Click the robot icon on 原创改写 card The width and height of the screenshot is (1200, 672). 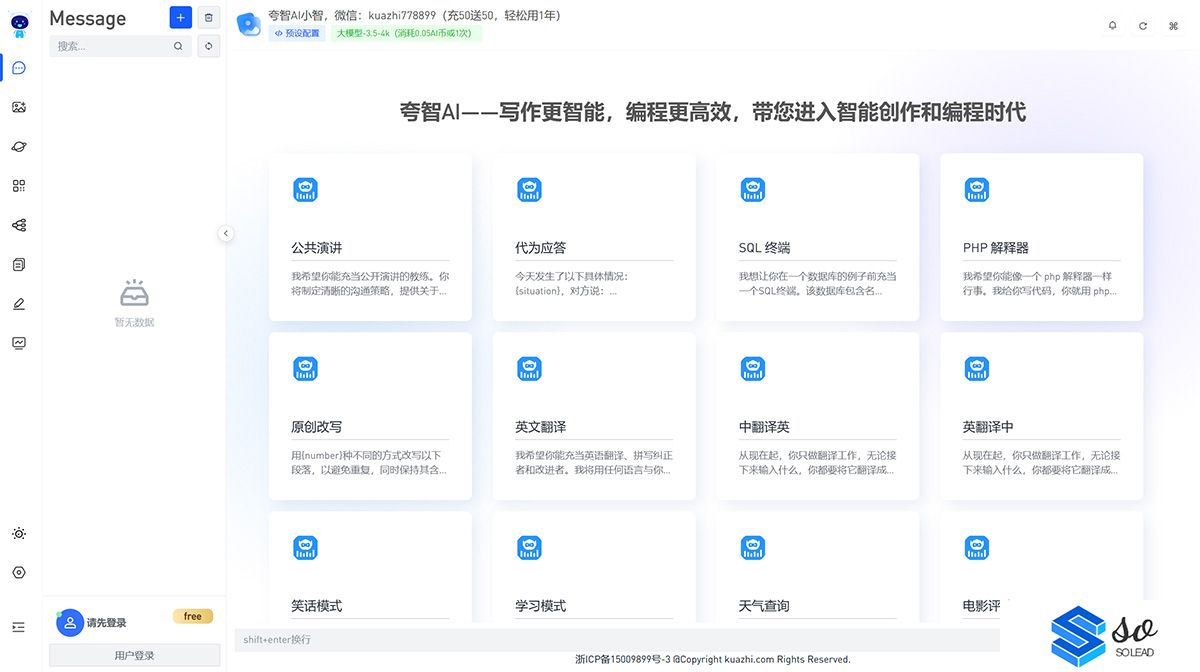(305, 369)
